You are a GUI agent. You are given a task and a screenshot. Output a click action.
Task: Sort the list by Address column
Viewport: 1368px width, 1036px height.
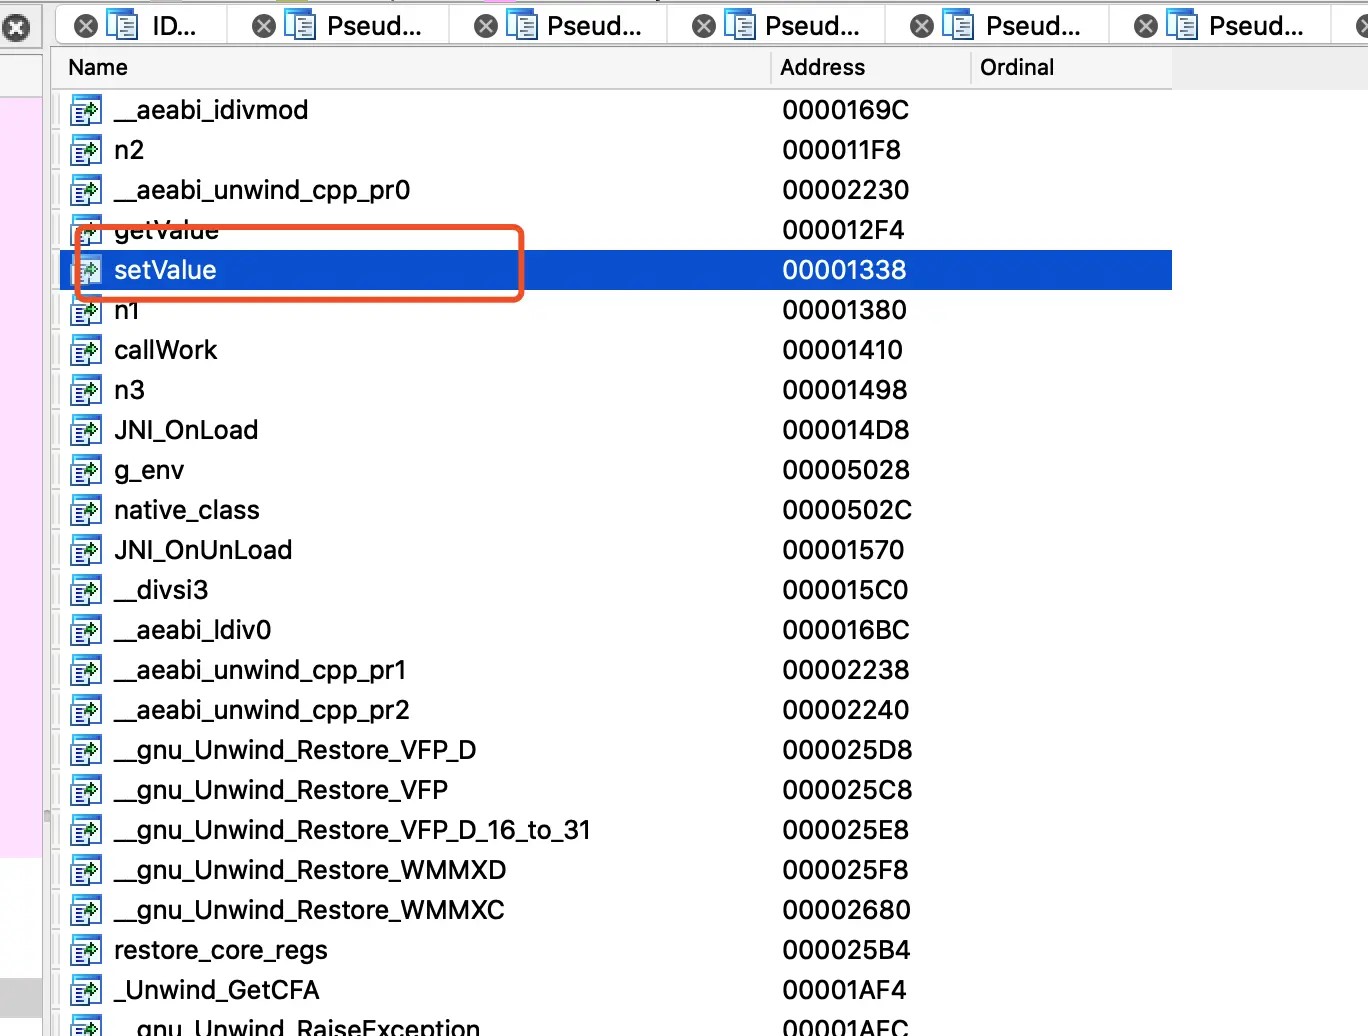click(x=822, y=67)
